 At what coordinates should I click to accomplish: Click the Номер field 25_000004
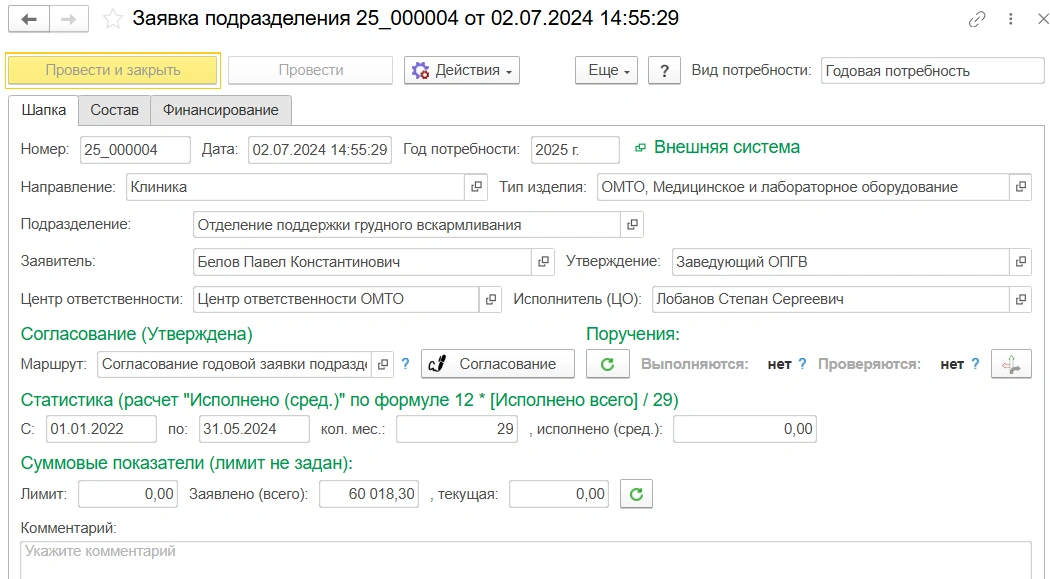point(135,150)
